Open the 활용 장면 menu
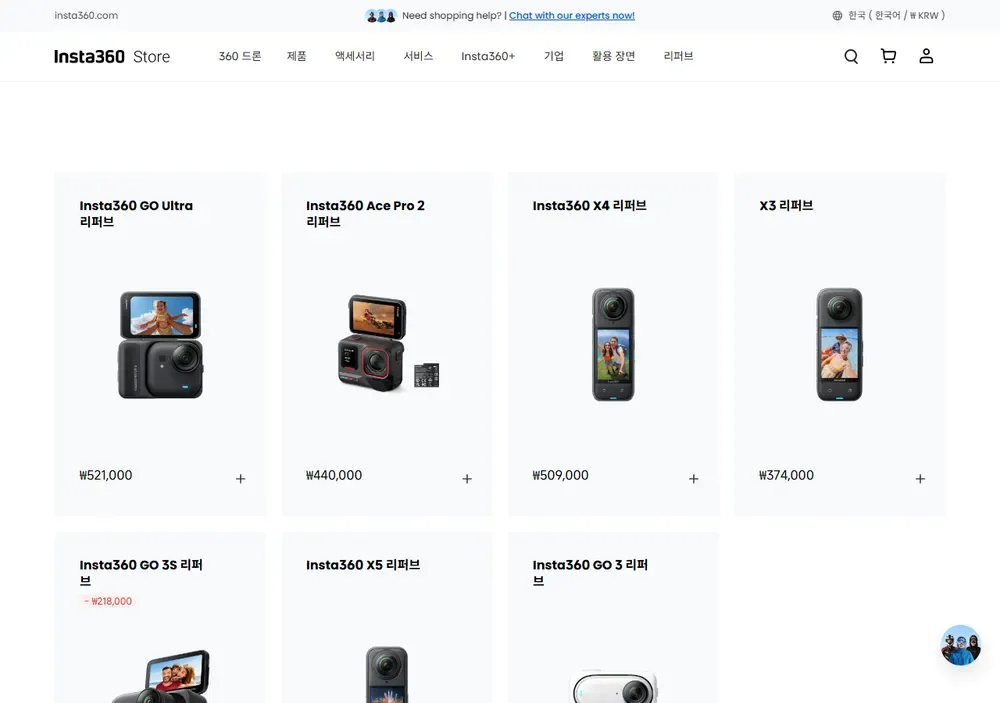This screenshot has width=1000, height=703. pos(614,56)
